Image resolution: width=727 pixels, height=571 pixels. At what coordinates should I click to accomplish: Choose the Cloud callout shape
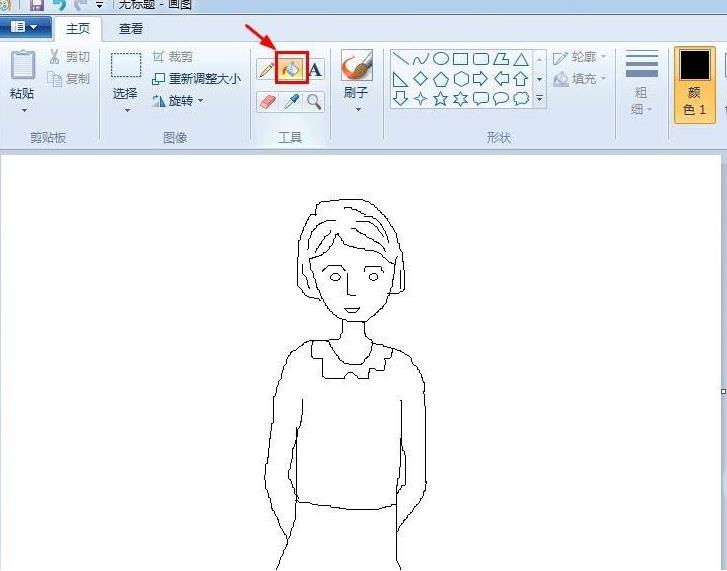[x=521, y=98]
